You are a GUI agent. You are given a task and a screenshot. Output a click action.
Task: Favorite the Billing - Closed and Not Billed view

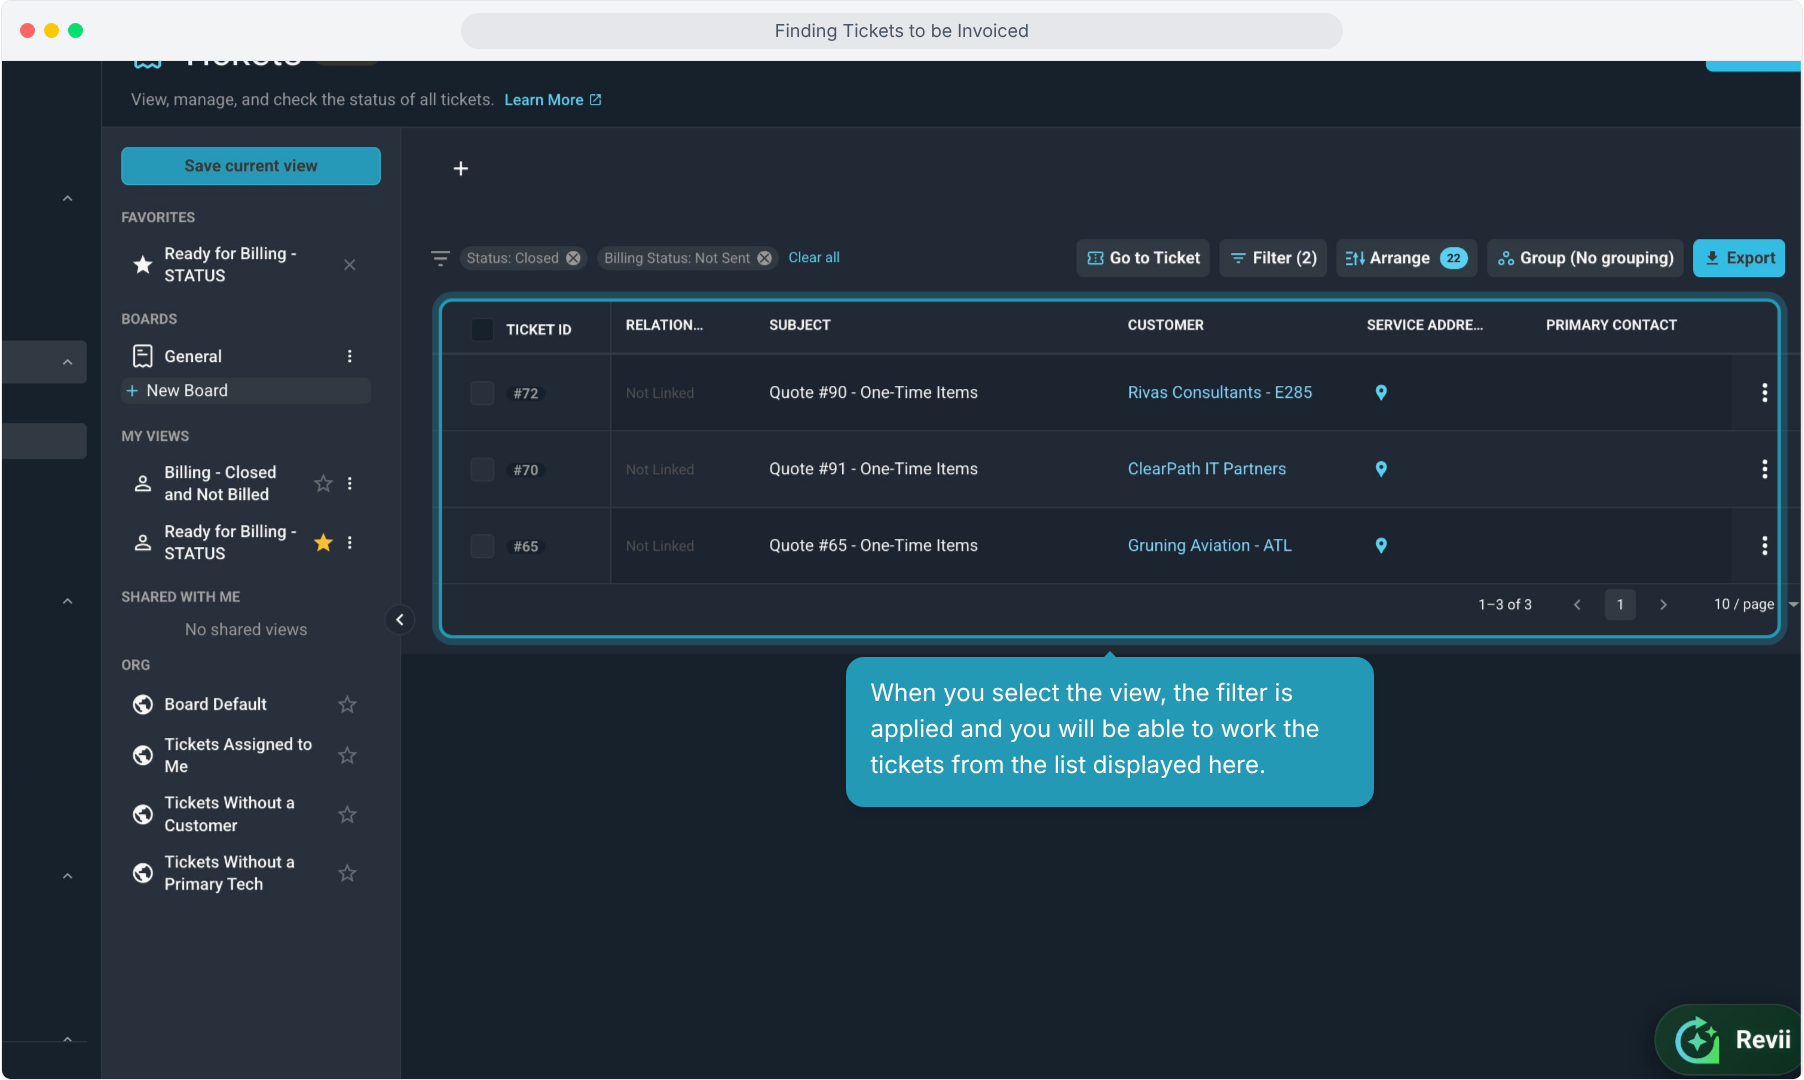323,484
